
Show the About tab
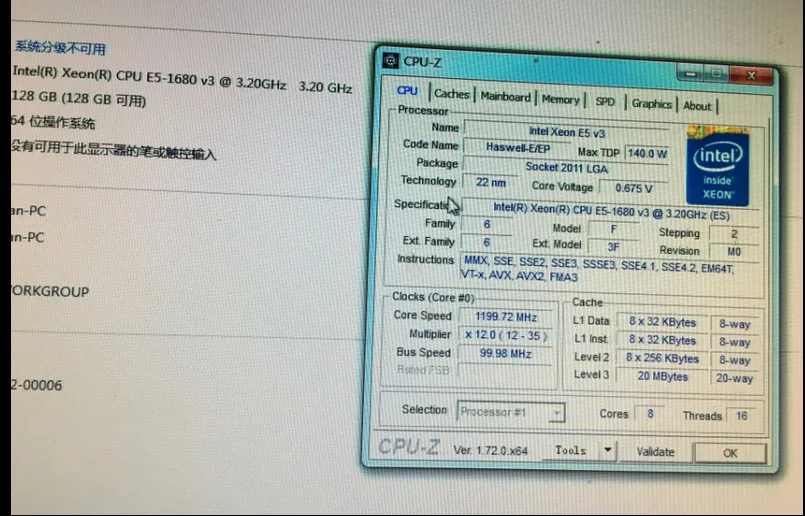click(x=697, y=106)
